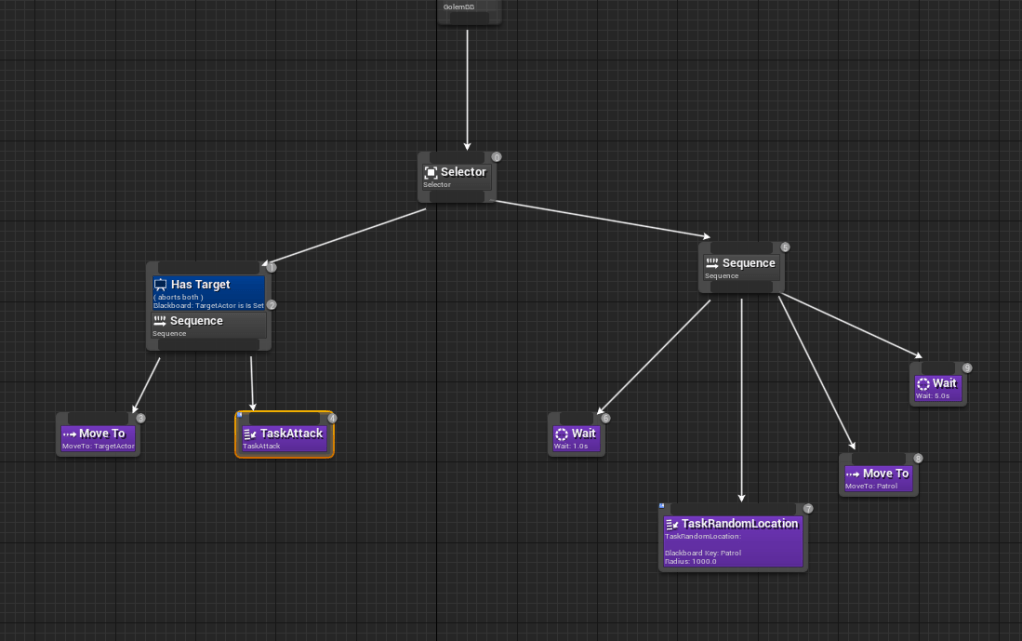Viewport: 1022px width, 641px height.
Task: Click the index badge on TaskRandomLocation node
Action: pos(808,509)
